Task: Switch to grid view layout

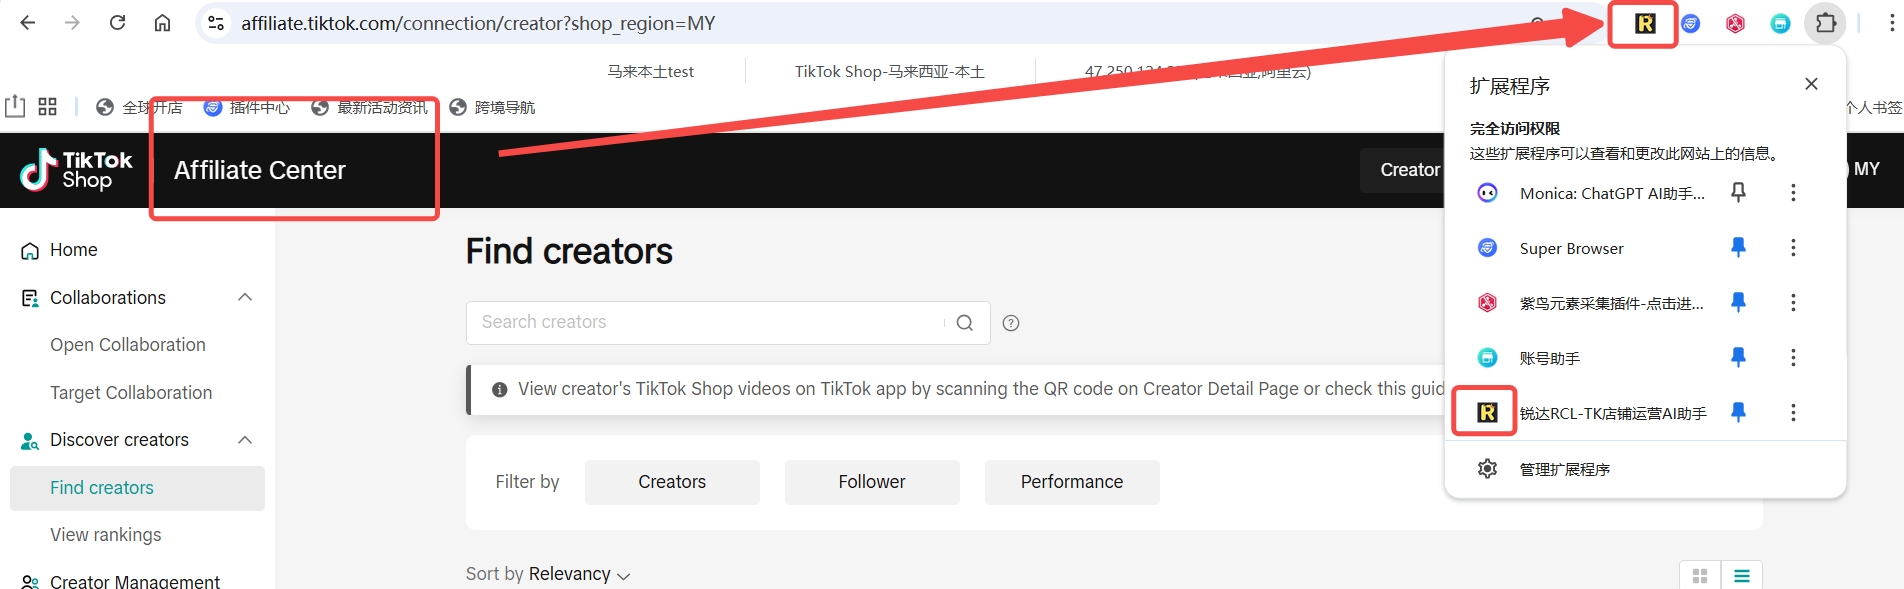Action: (x=1700, y=575)
